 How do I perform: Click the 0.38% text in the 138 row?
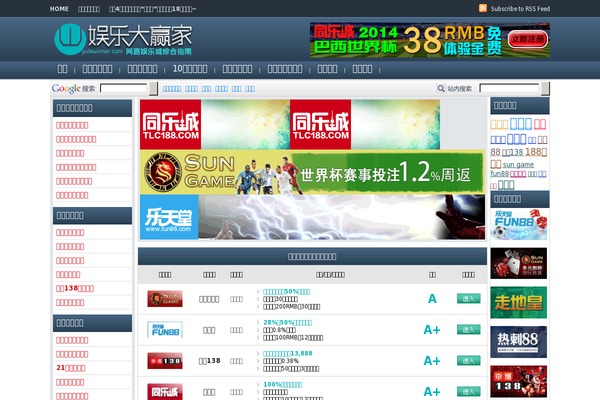tap(281, 361)
